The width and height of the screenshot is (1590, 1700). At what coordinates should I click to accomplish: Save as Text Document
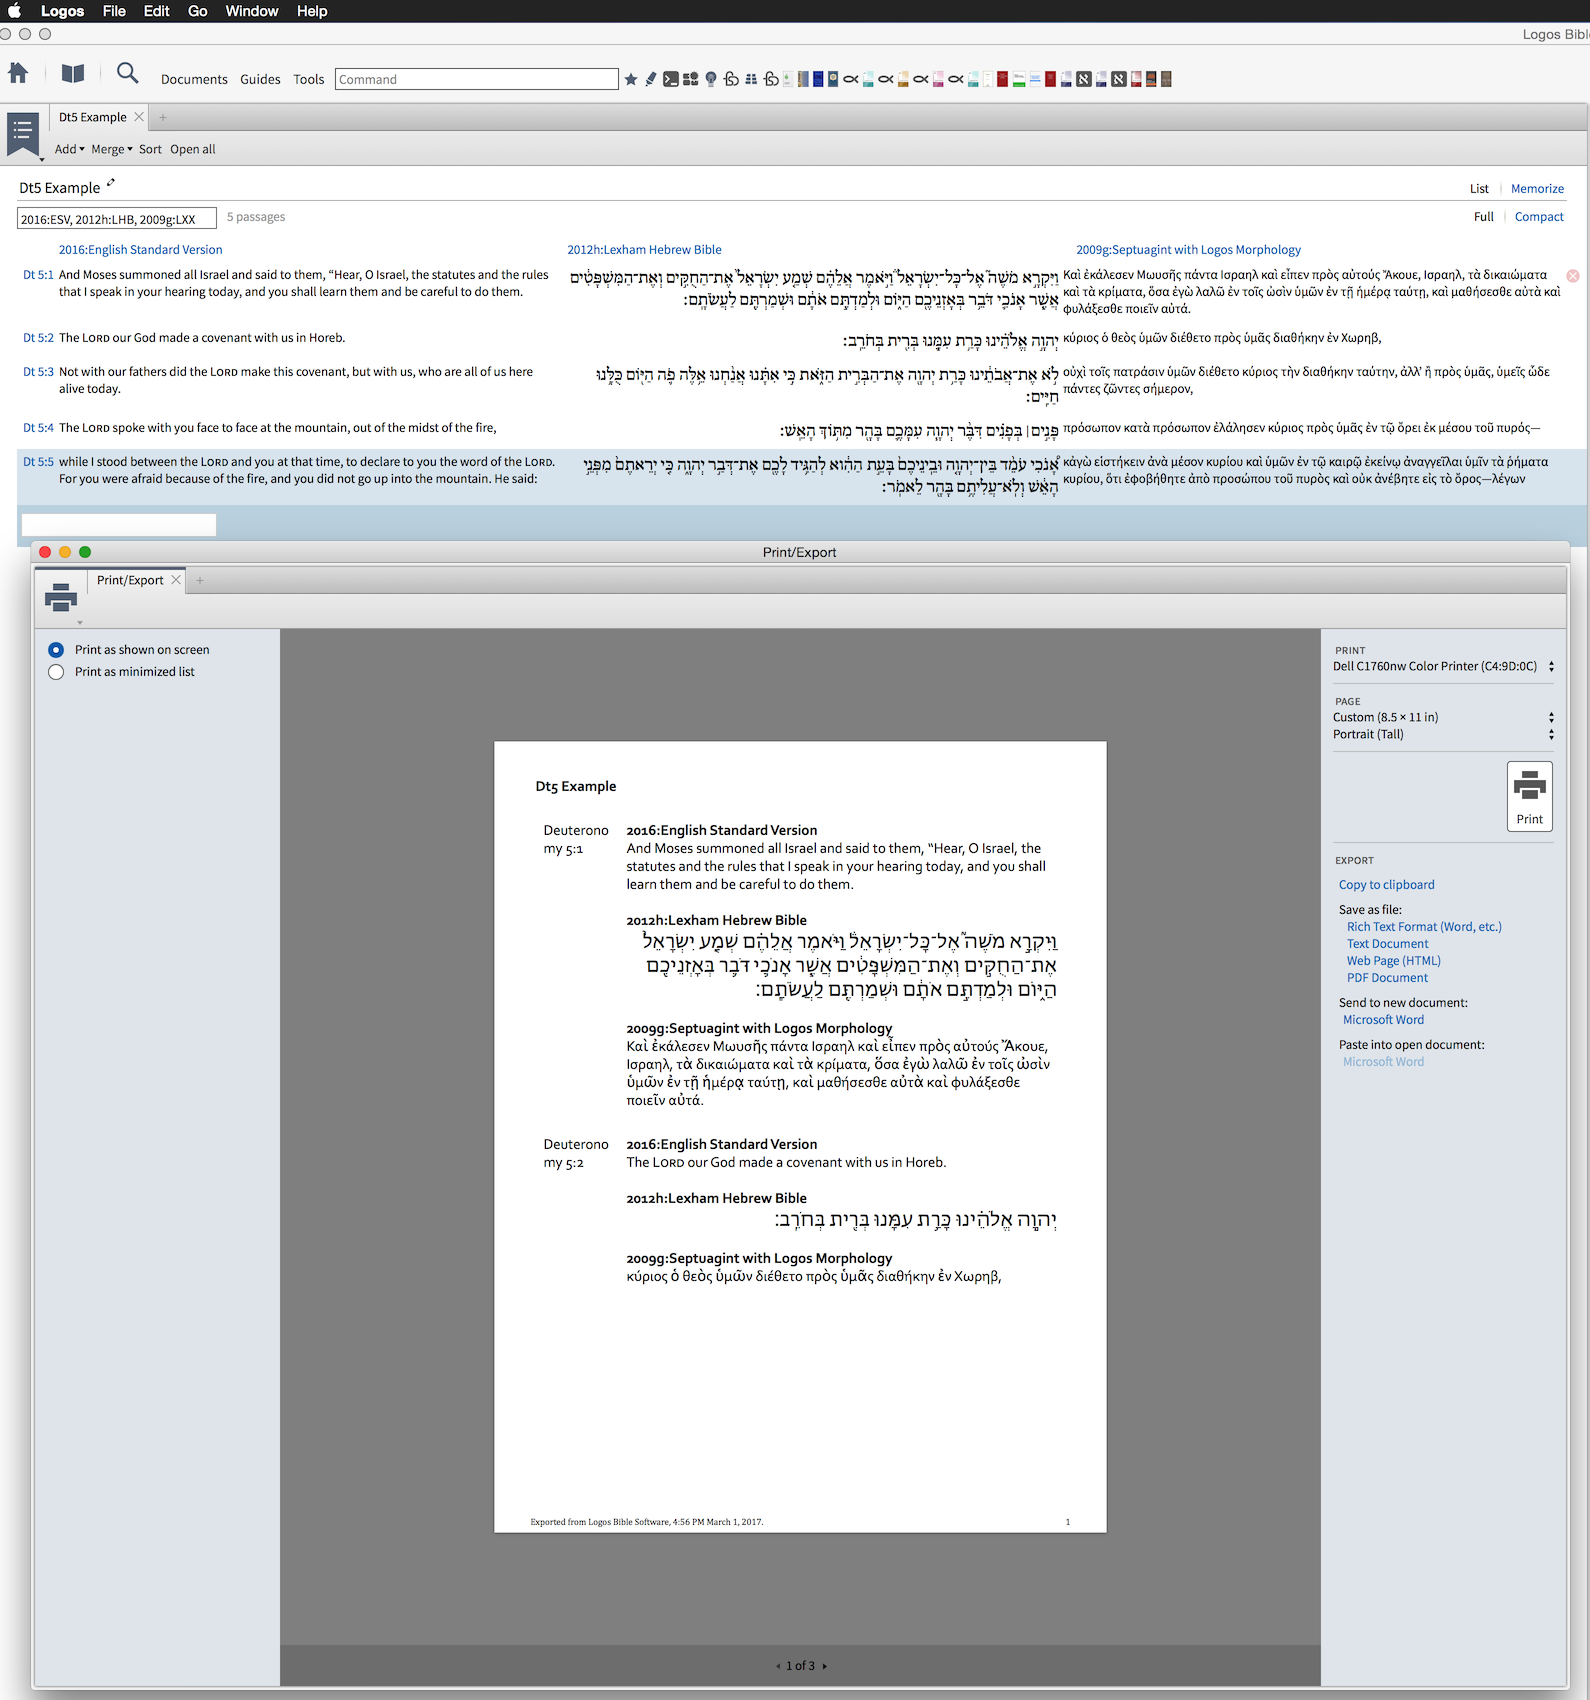coord(1387,944)
